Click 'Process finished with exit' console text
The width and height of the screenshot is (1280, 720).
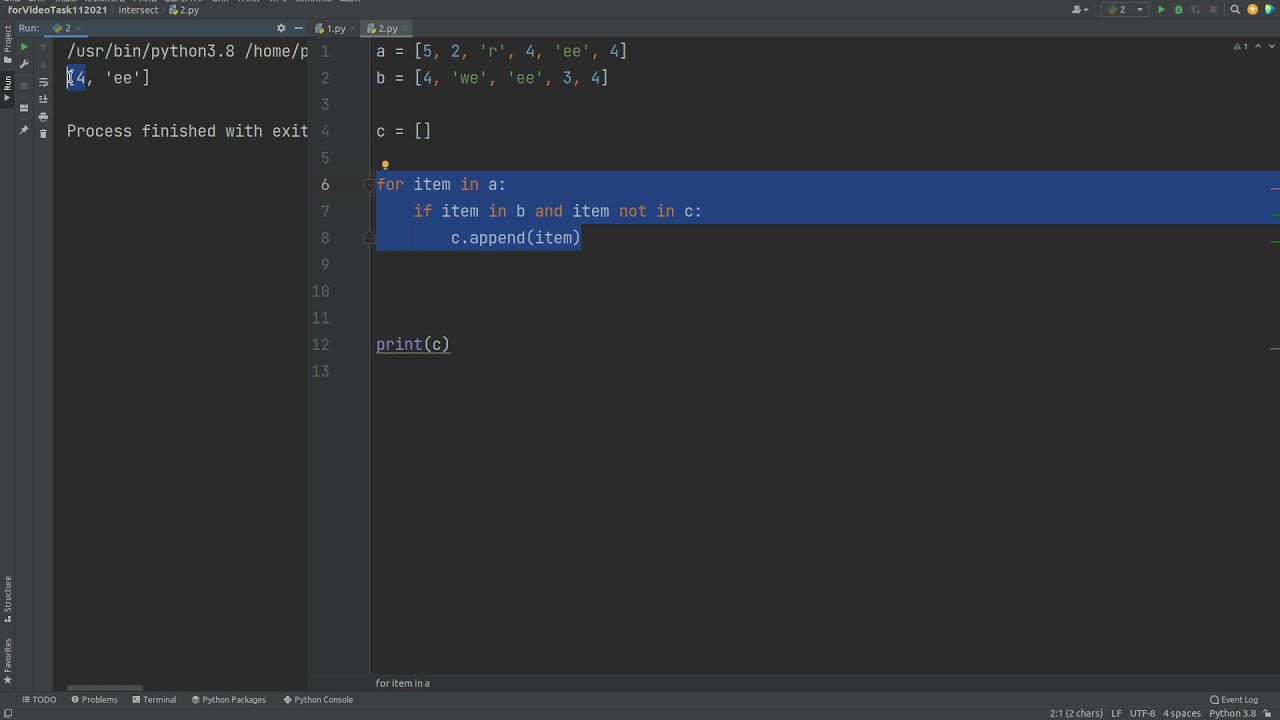[x=187, y=131]
